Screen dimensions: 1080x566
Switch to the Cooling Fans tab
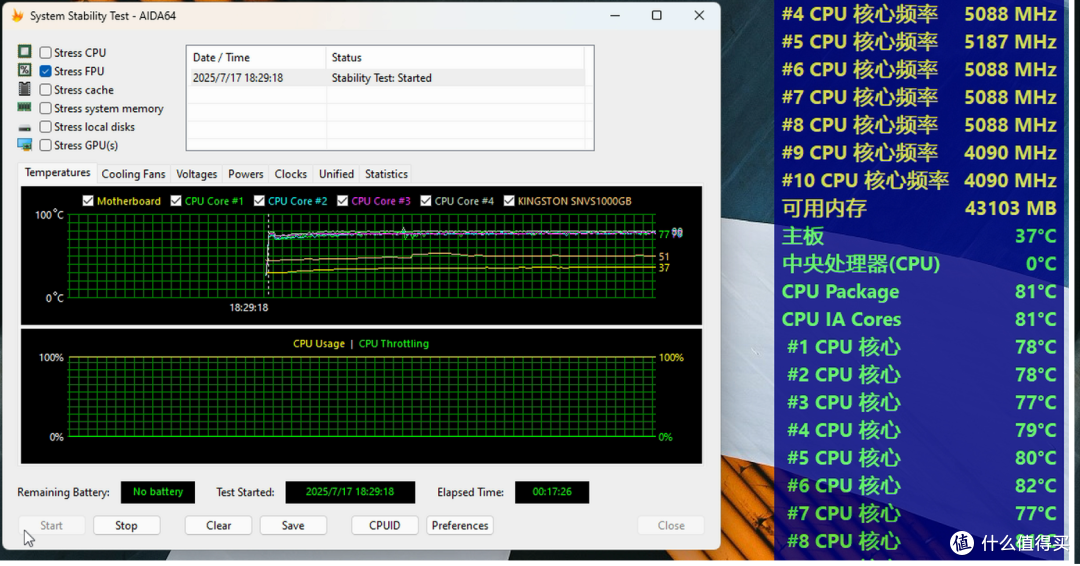[133, 174]
